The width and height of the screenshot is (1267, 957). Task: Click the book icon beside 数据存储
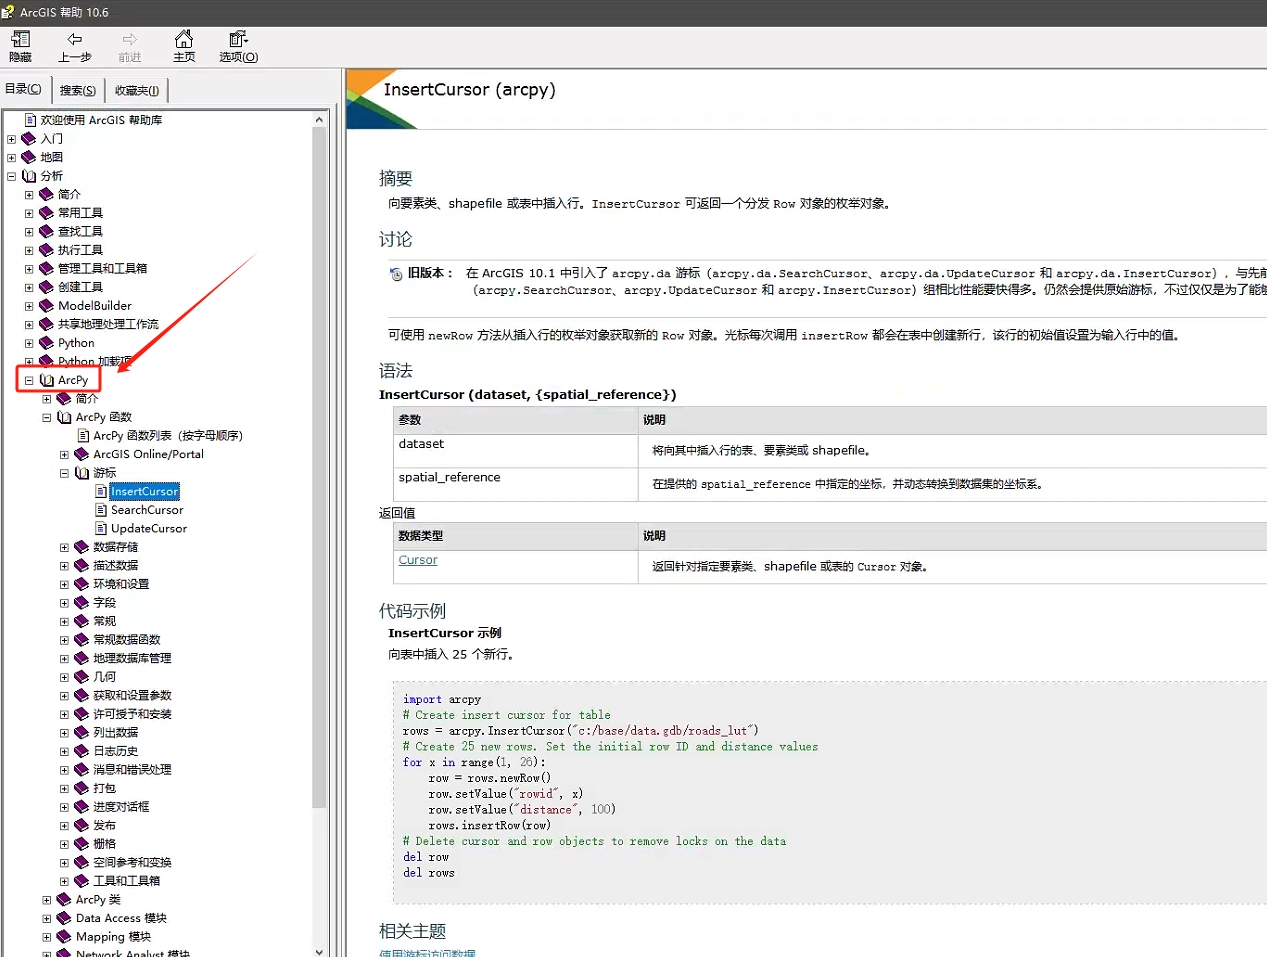(82, 547)
